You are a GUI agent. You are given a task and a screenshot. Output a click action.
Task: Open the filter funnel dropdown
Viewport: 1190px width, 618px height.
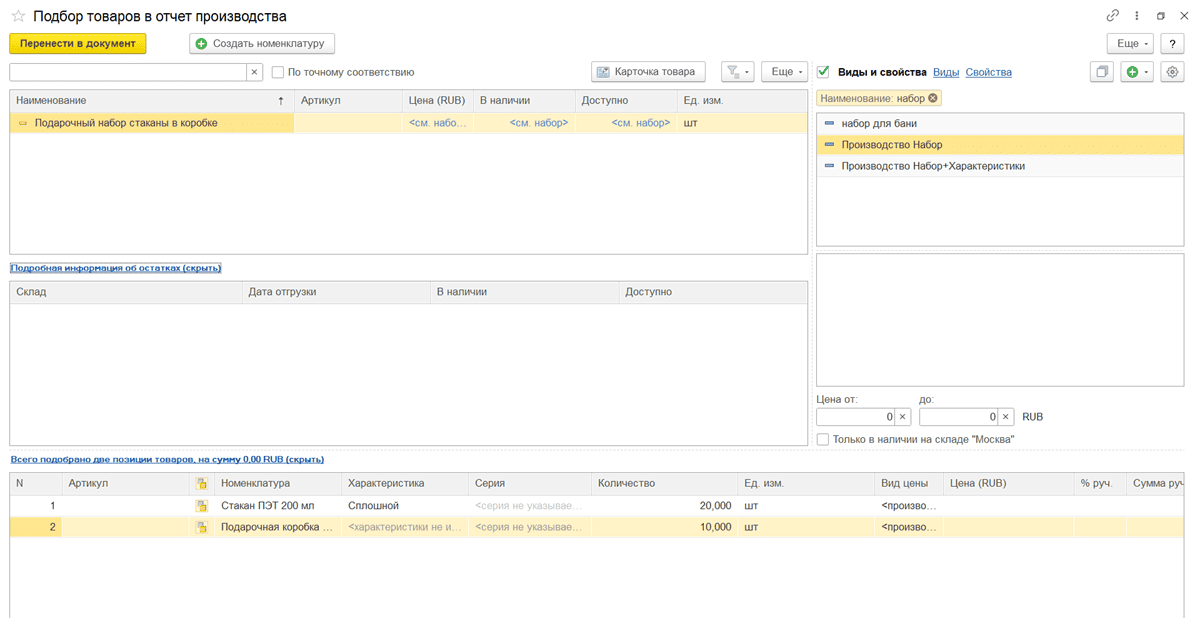[x=737, y=72]
